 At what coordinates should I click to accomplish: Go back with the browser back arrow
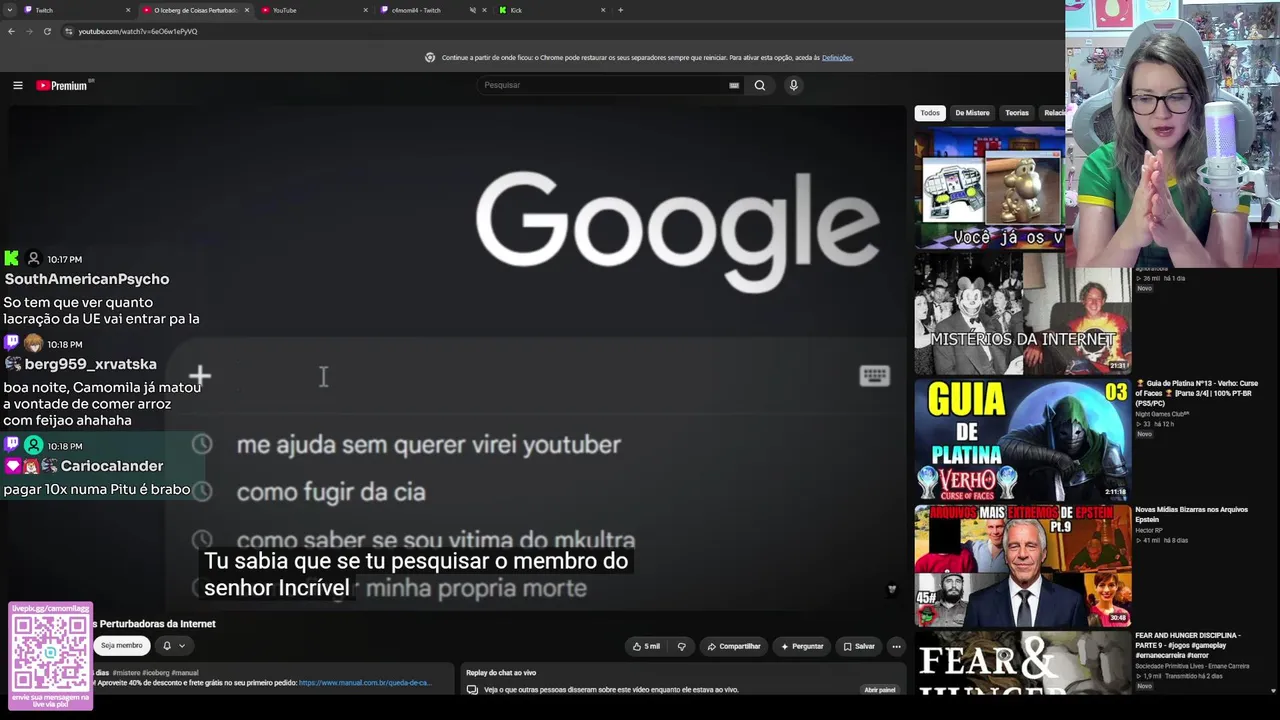11,31
